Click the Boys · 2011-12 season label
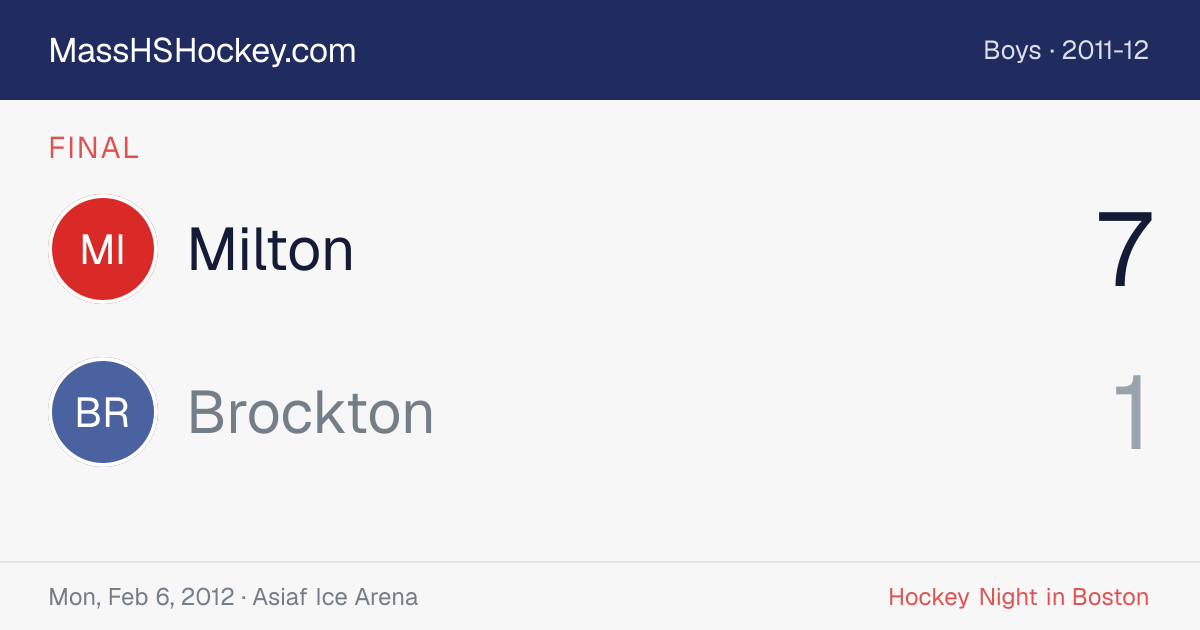Image resolution: width=1200 pixels, height=630 pixels. 1066,50
